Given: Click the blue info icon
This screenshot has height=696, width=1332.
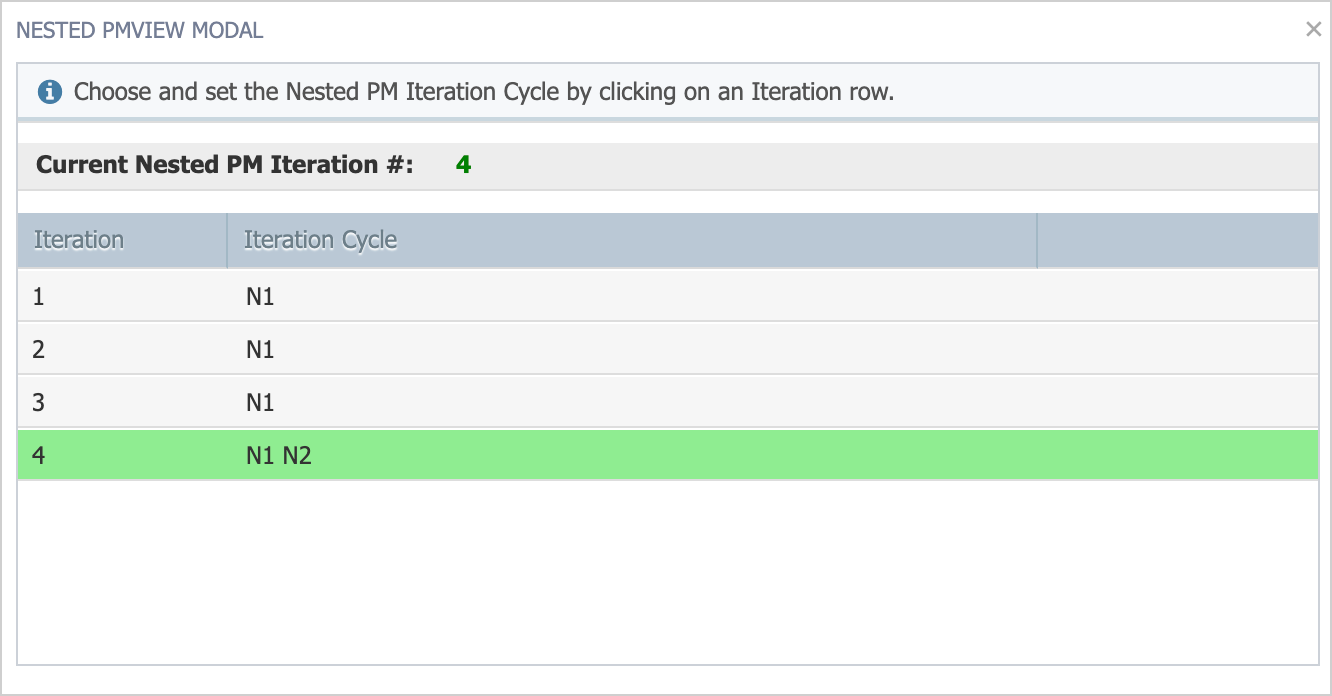Looking at the screenshot, I should click(50, 93).
